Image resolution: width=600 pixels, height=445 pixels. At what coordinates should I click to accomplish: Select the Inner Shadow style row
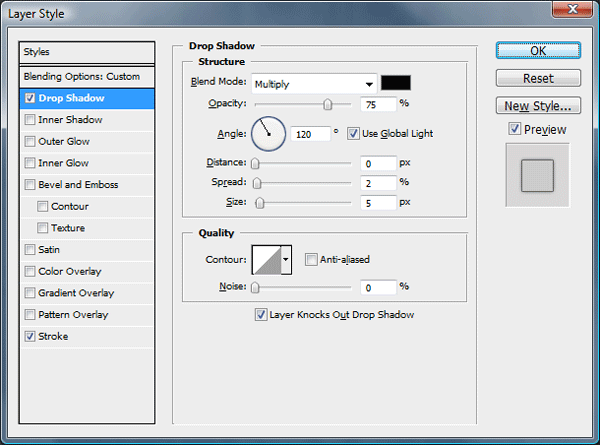tap(87, 120)
